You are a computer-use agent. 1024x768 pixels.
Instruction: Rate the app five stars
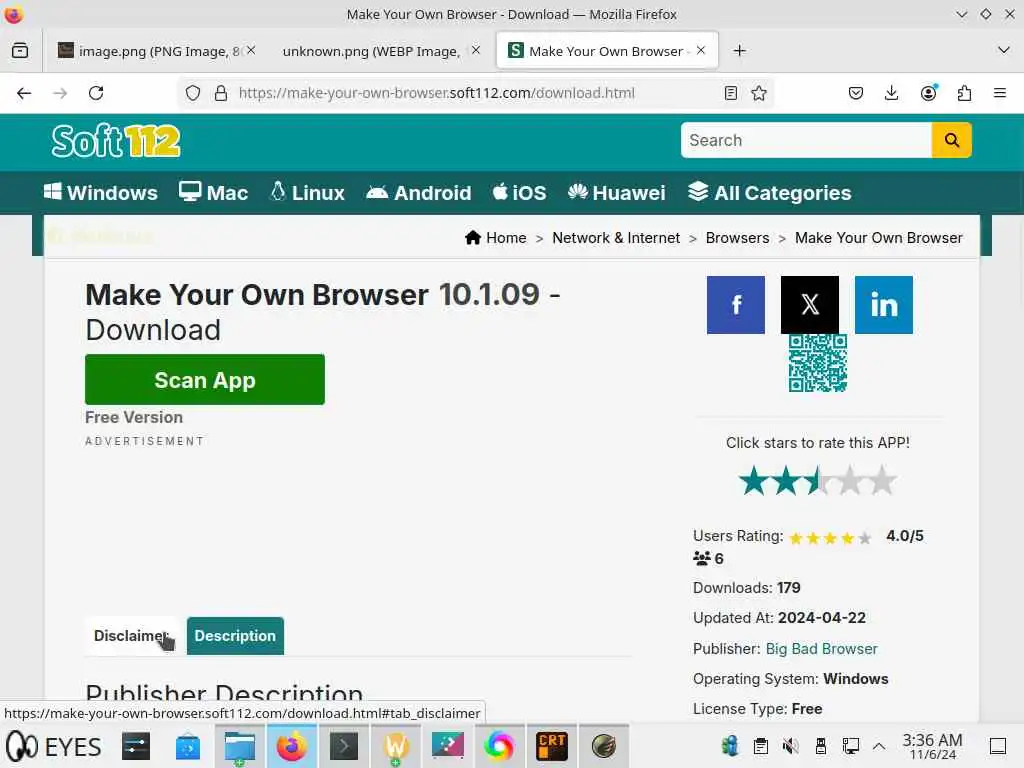click(882, 481)
